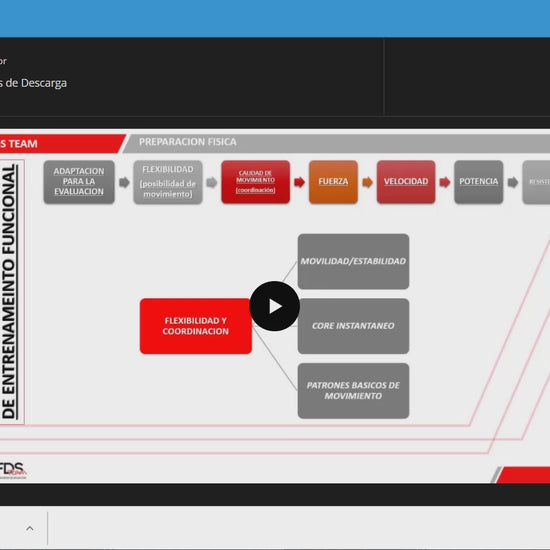Select the CORE INSTANTANEO gray block

pos(353,326)
